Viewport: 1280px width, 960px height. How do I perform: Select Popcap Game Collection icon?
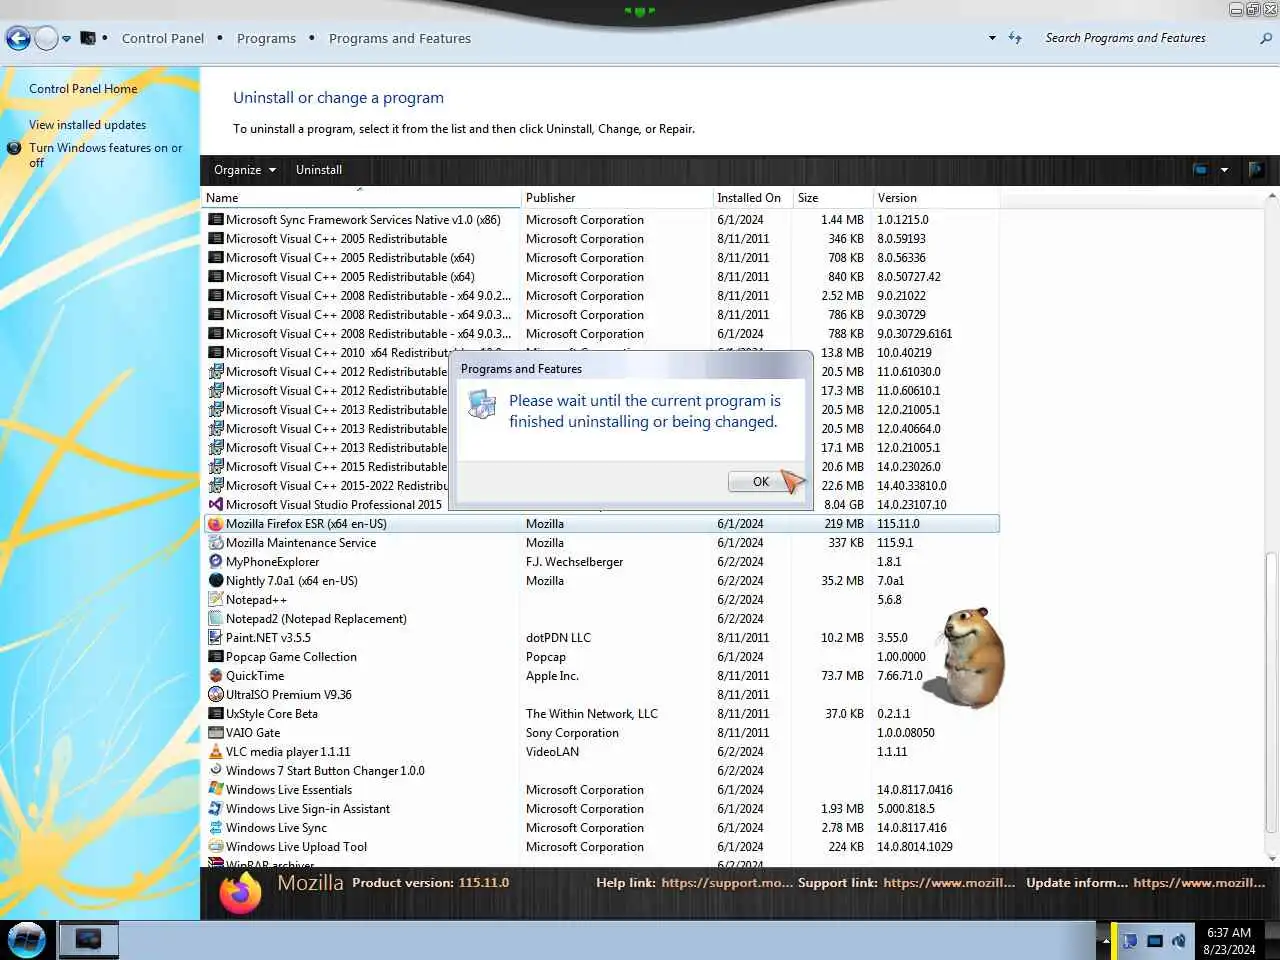point(215,657)
